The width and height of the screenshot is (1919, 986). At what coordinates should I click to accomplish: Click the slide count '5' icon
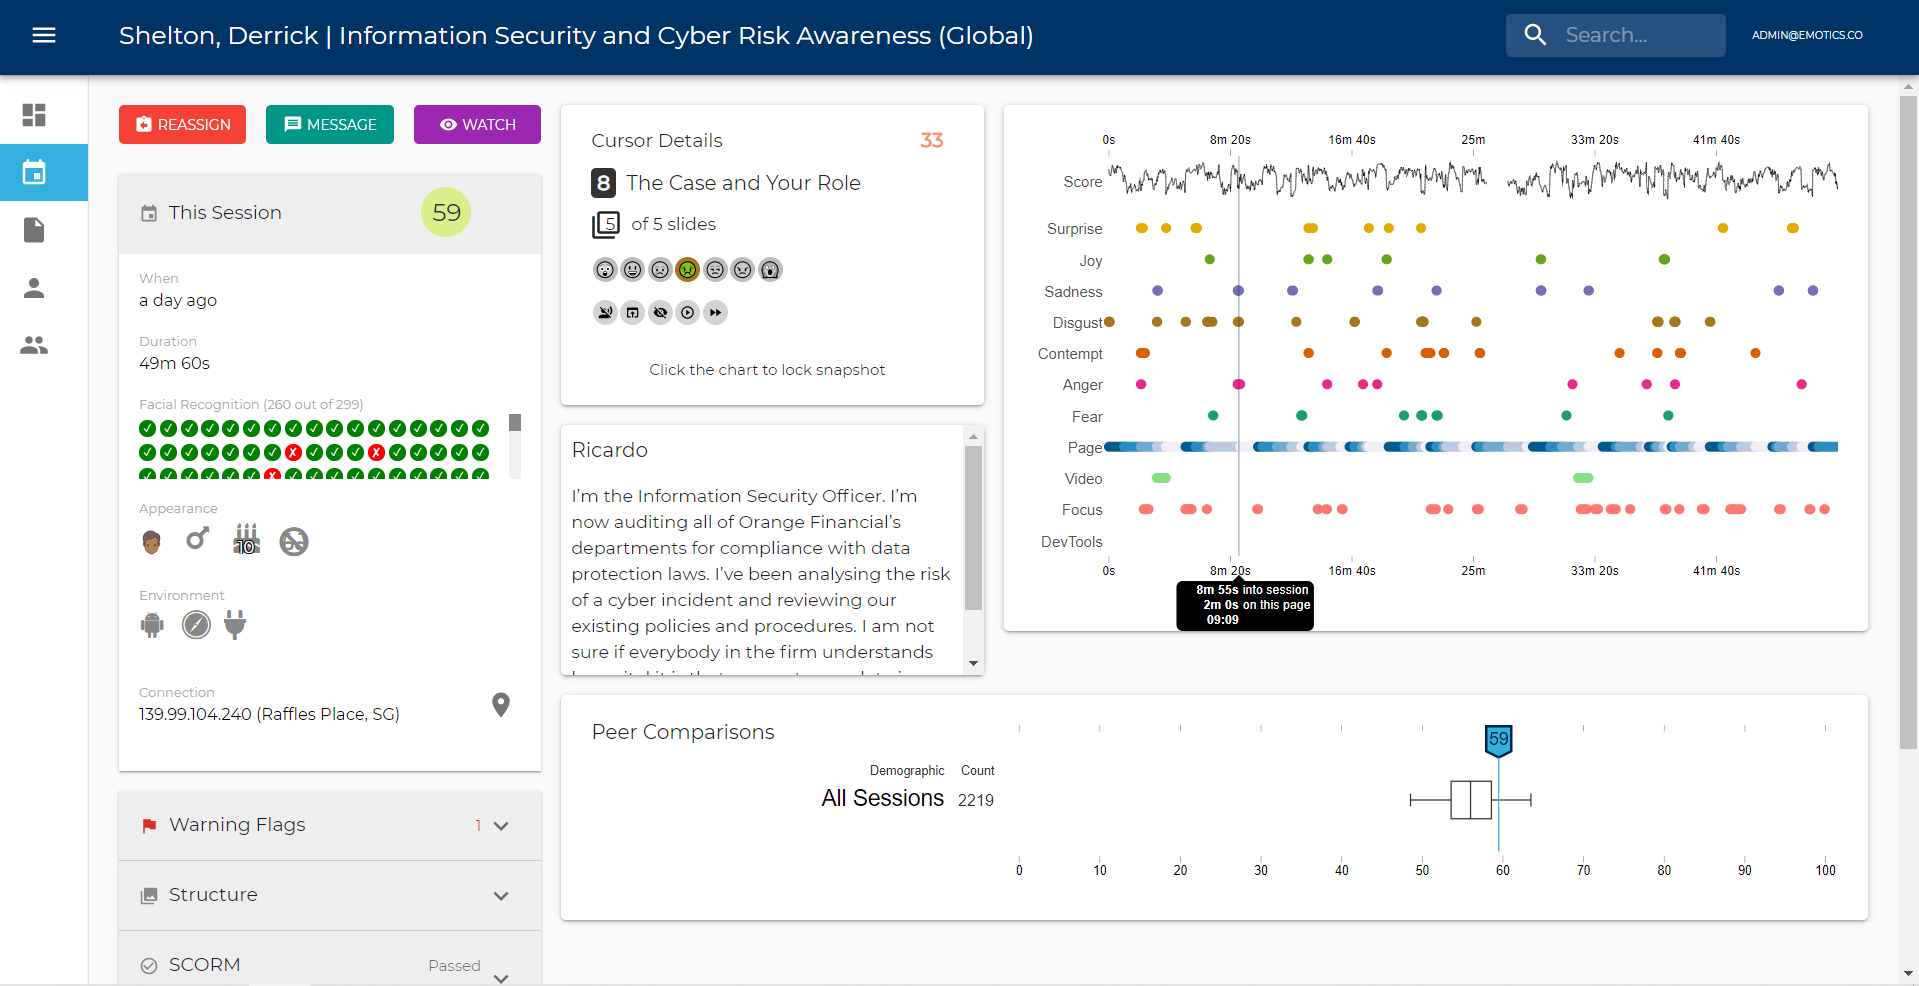(x=606, y=224)
